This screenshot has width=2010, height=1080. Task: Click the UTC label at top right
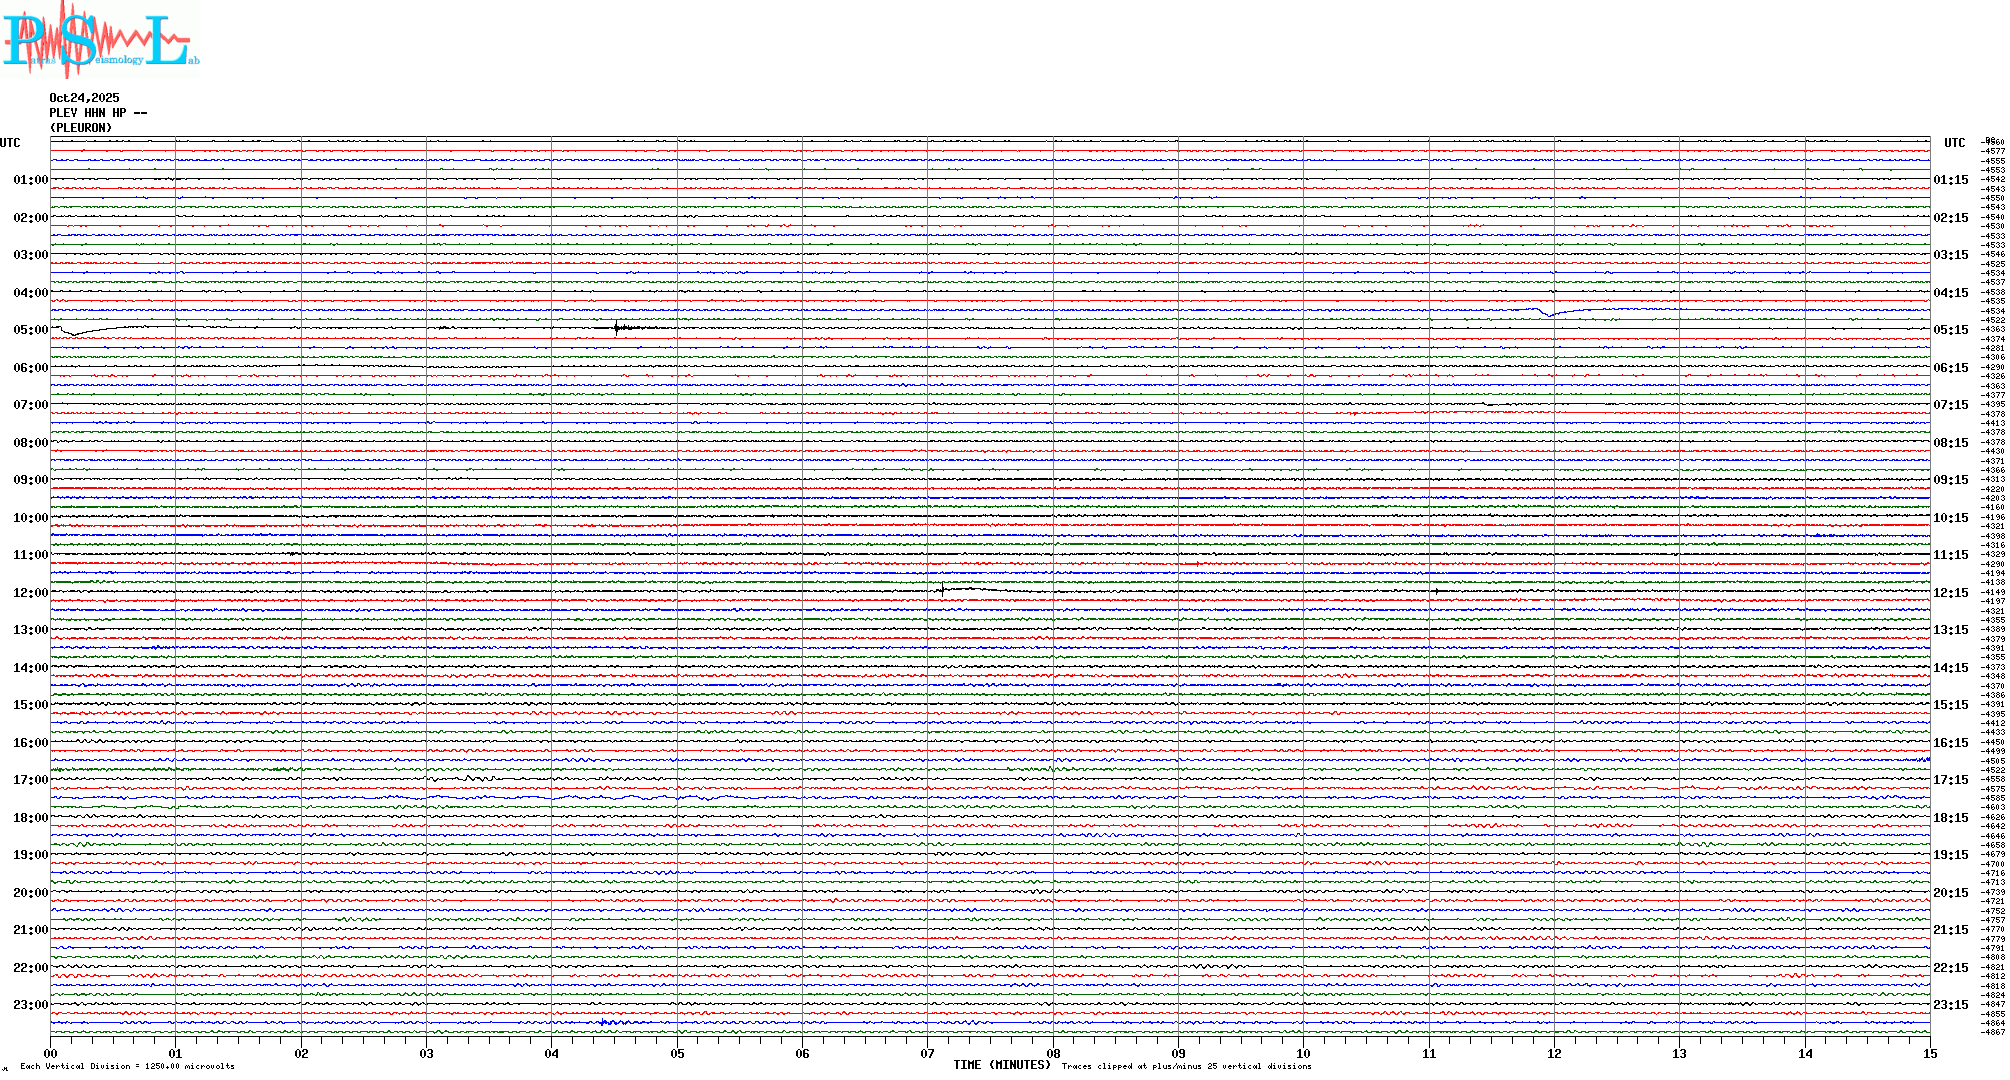(1954, 143)
